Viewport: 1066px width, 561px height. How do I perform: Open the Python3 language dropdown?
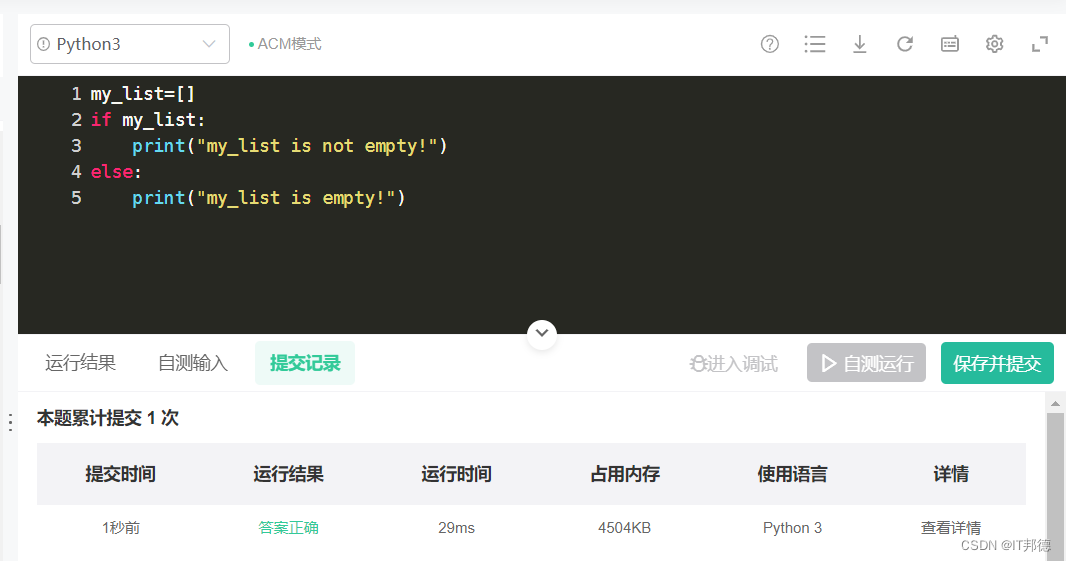coord(130,44)
